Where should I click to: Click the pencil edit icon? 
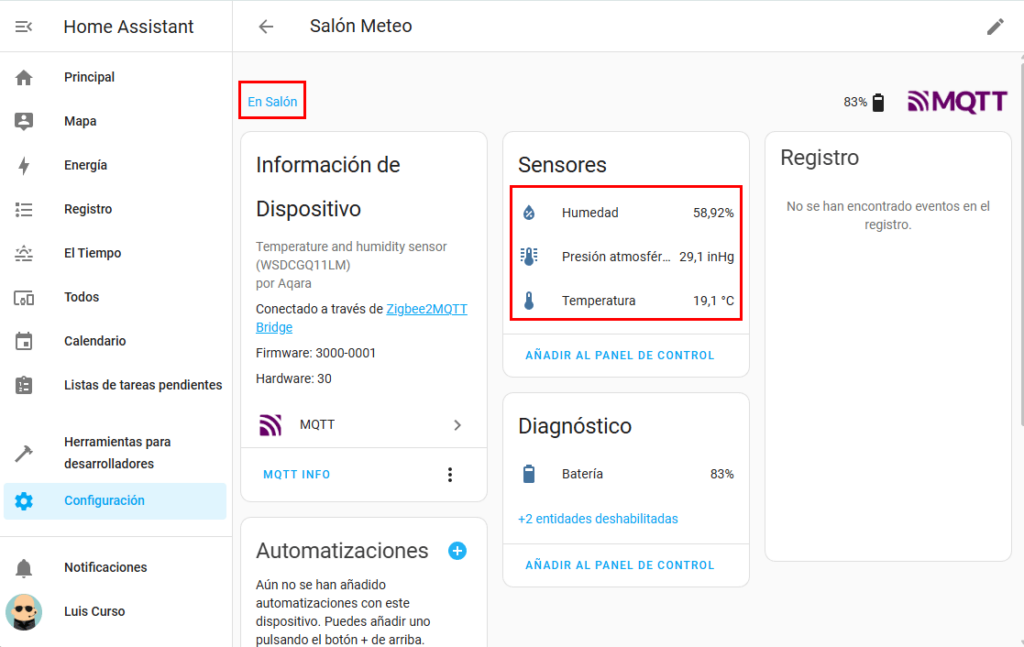tap(995, 27)
